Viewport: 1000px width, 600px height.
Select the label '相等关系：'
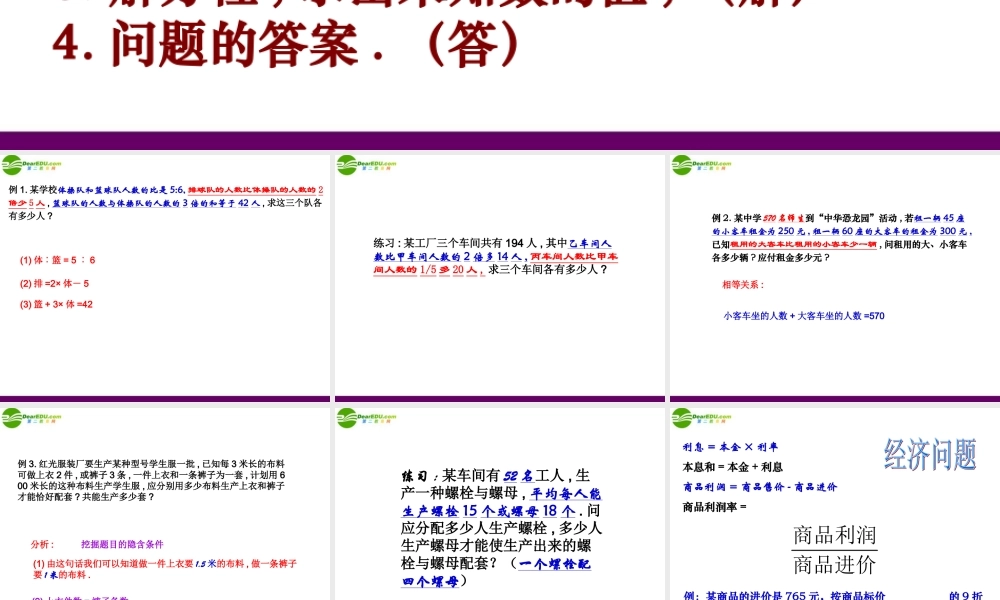tap(743, 284)
